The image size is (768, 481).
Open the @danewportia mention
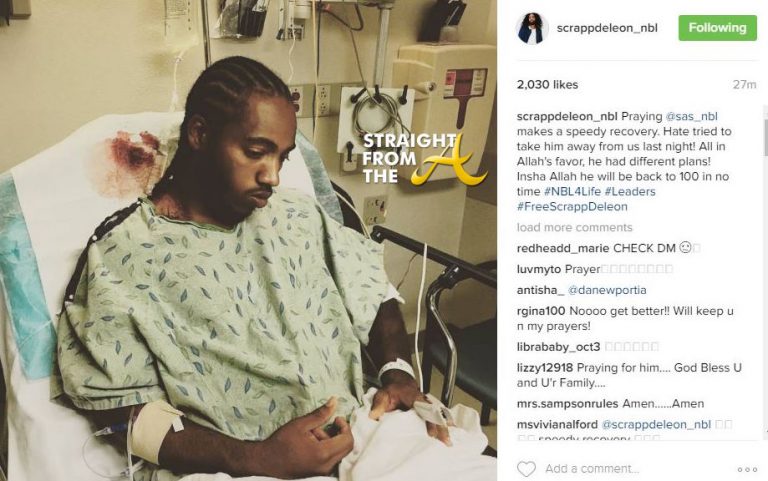(x=607, y=290)
